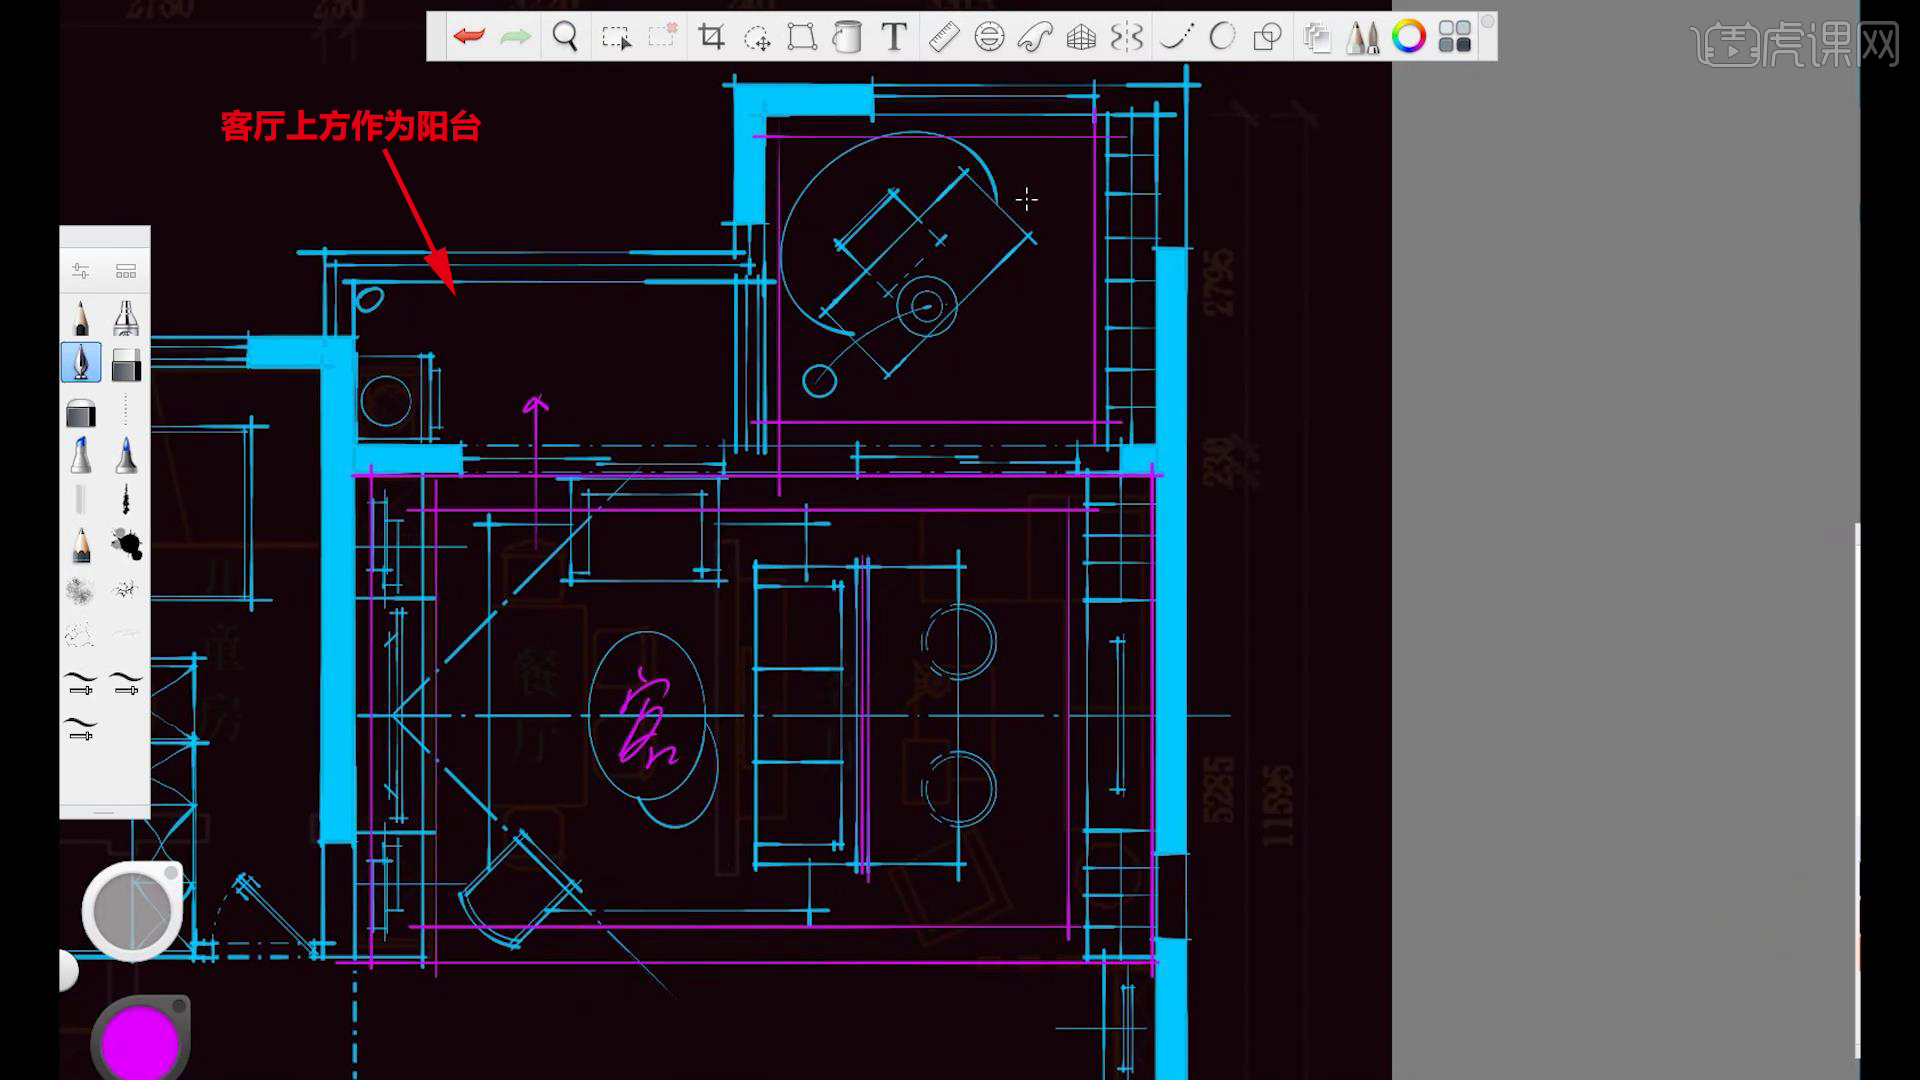Show the Brush Palette
1920x1080 pixels.
point(1362,37)
